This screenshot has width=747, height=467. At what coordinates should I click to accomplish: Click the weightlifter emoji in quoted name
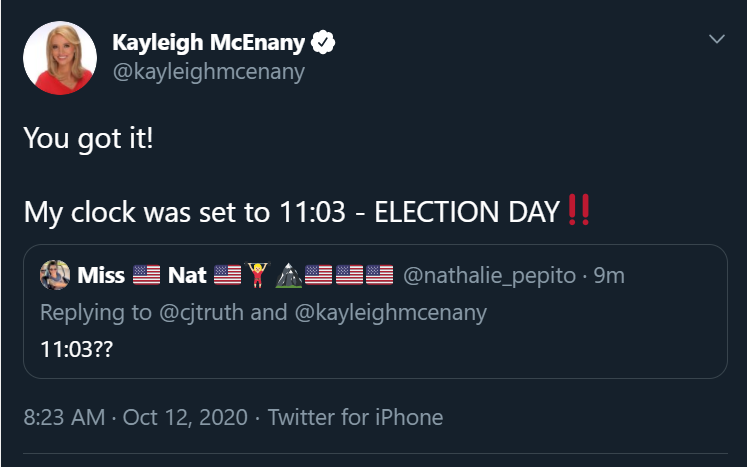[x=258, y=275]
